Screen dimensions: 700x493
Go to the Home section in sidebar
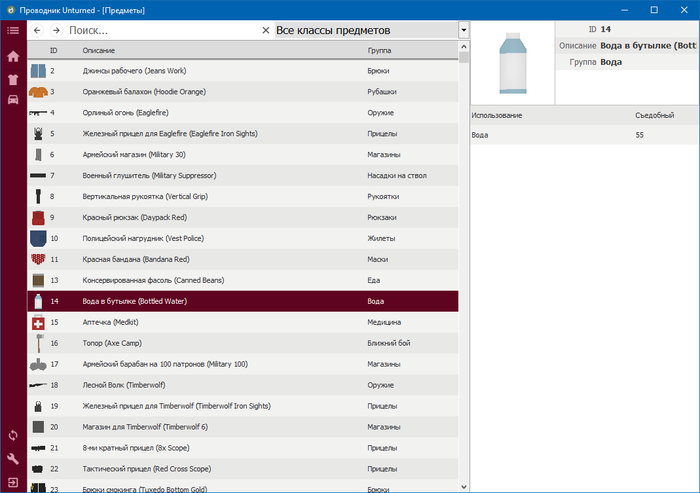(x=13, y=56)
